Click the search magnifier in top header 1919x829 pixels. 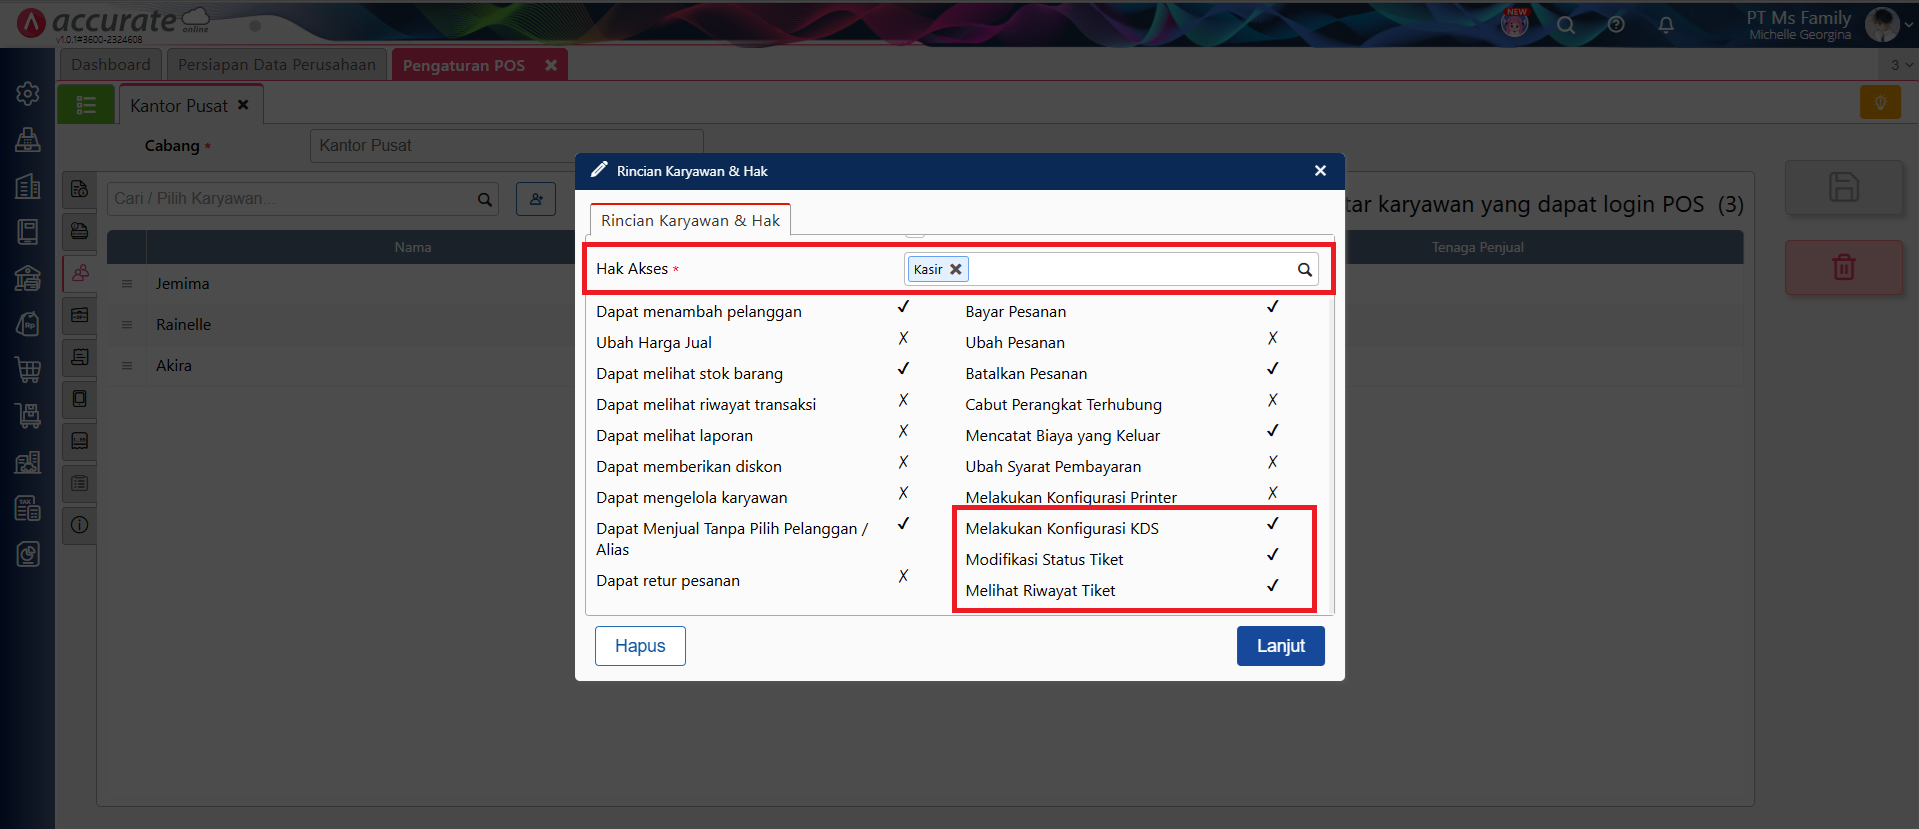click(1566, 25)
